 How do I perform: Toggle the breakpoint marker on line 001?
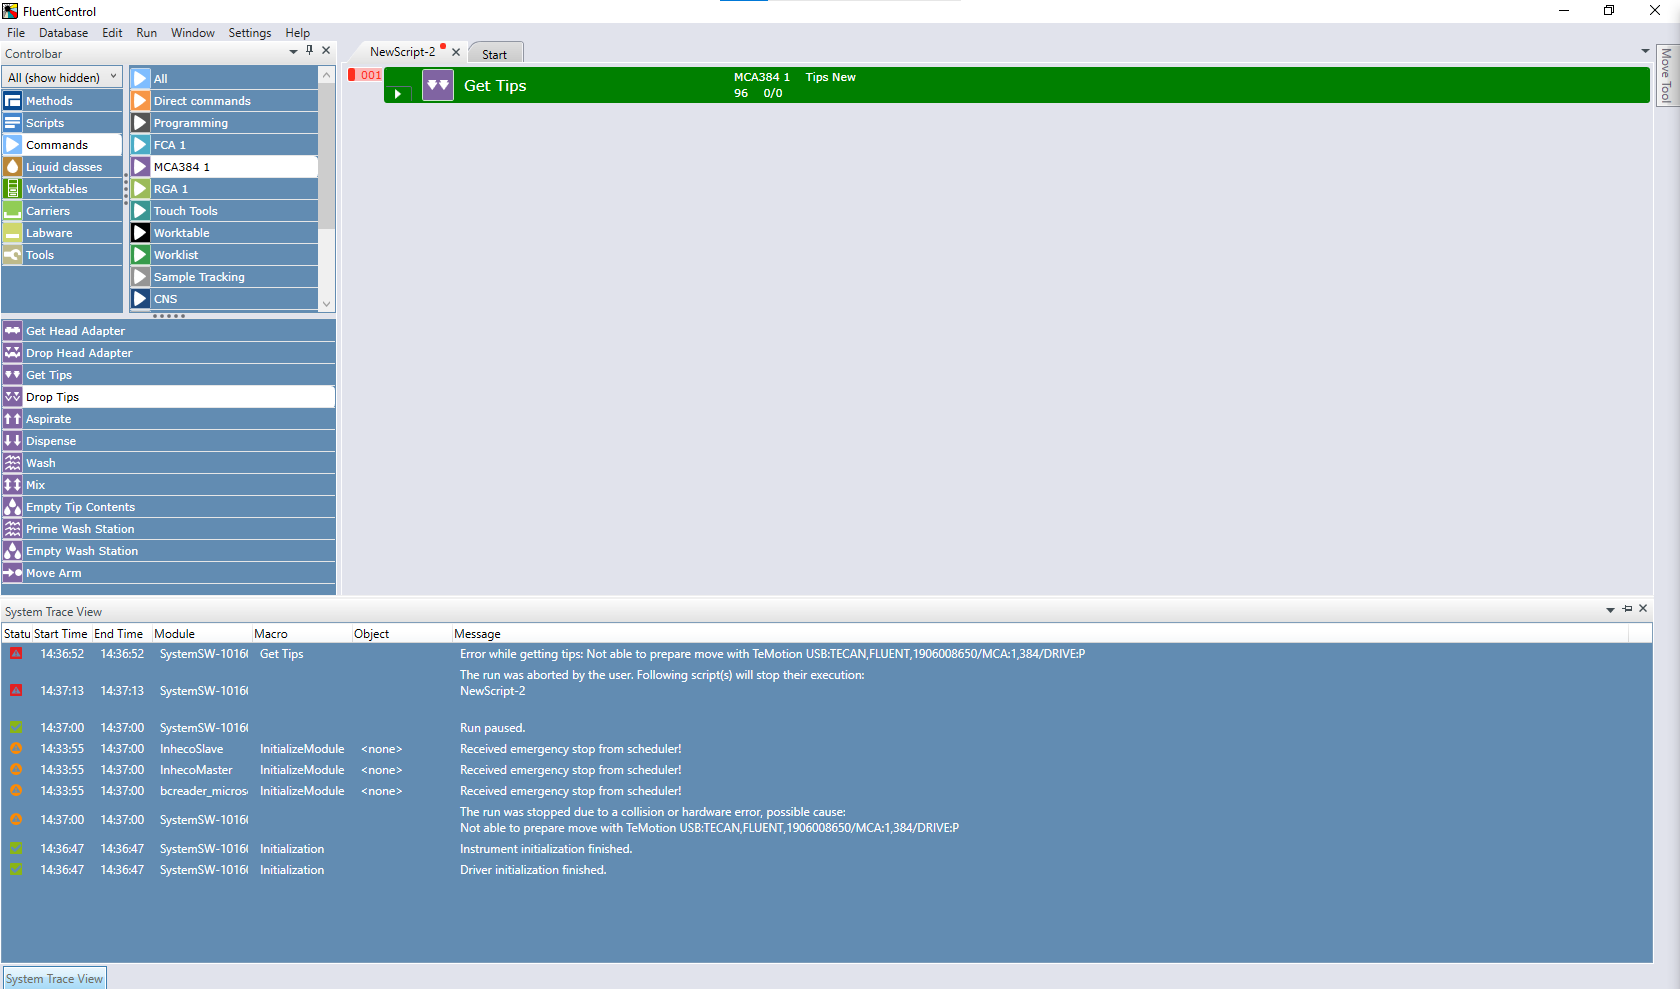tap(352, 75)
